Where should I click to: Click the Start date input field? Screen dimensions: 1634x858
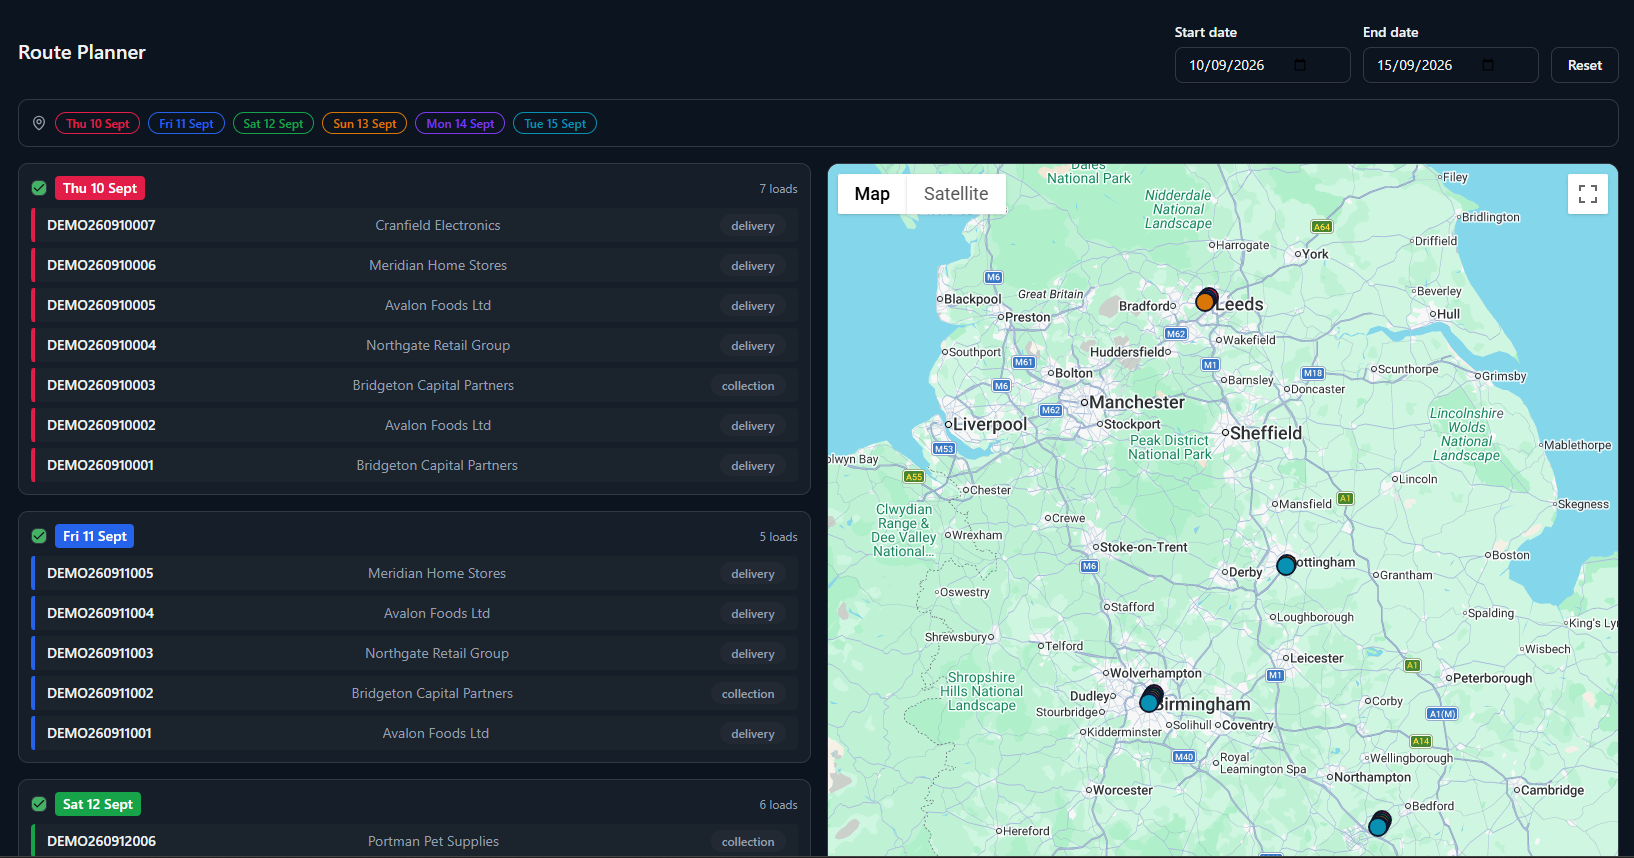1262,65
